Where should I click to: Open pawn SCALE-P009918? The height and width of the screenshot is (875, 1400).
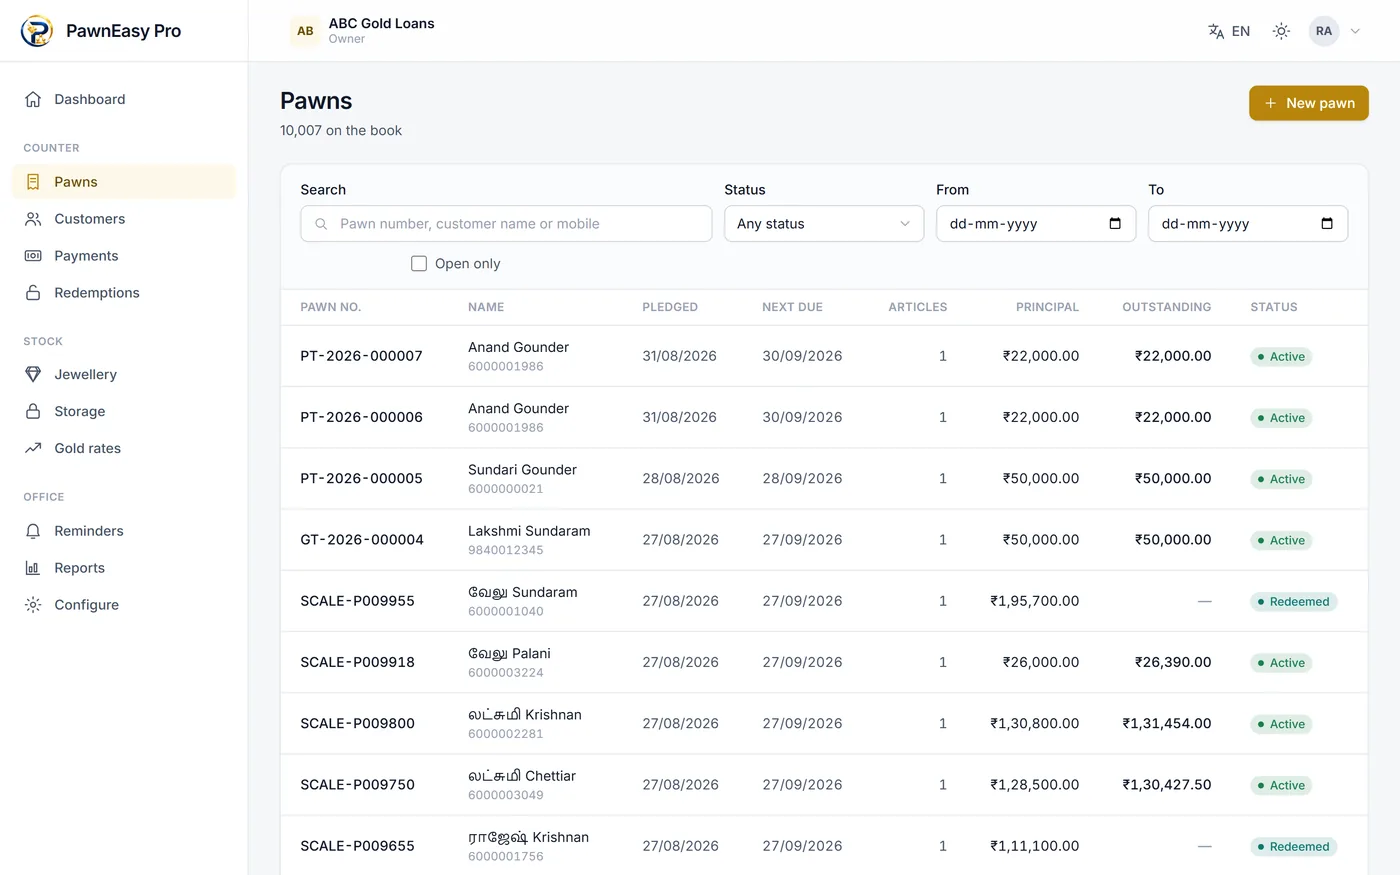[x=357, y=662]
